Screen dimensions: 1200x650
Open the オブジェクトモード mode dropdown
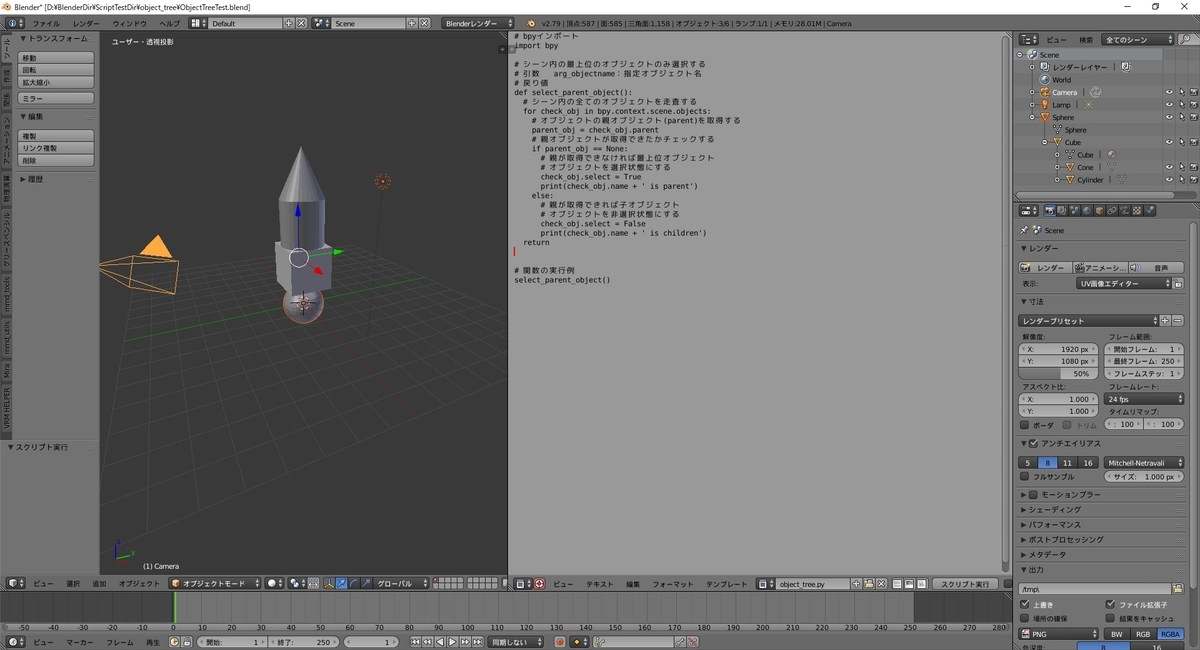(215, 583)
